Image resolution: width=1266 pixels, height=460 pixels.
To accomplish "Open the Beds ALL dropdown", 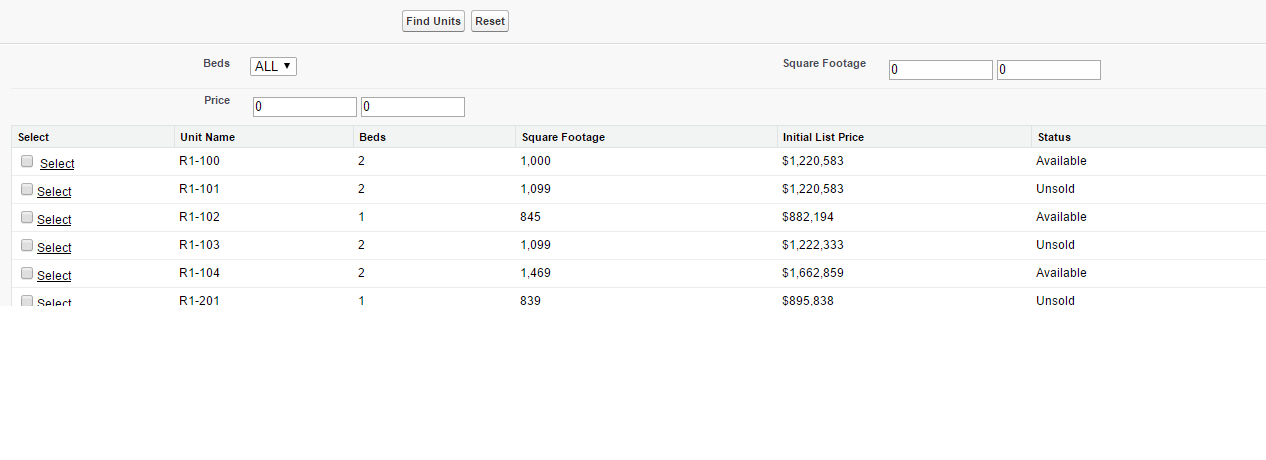I will point(273,66).
